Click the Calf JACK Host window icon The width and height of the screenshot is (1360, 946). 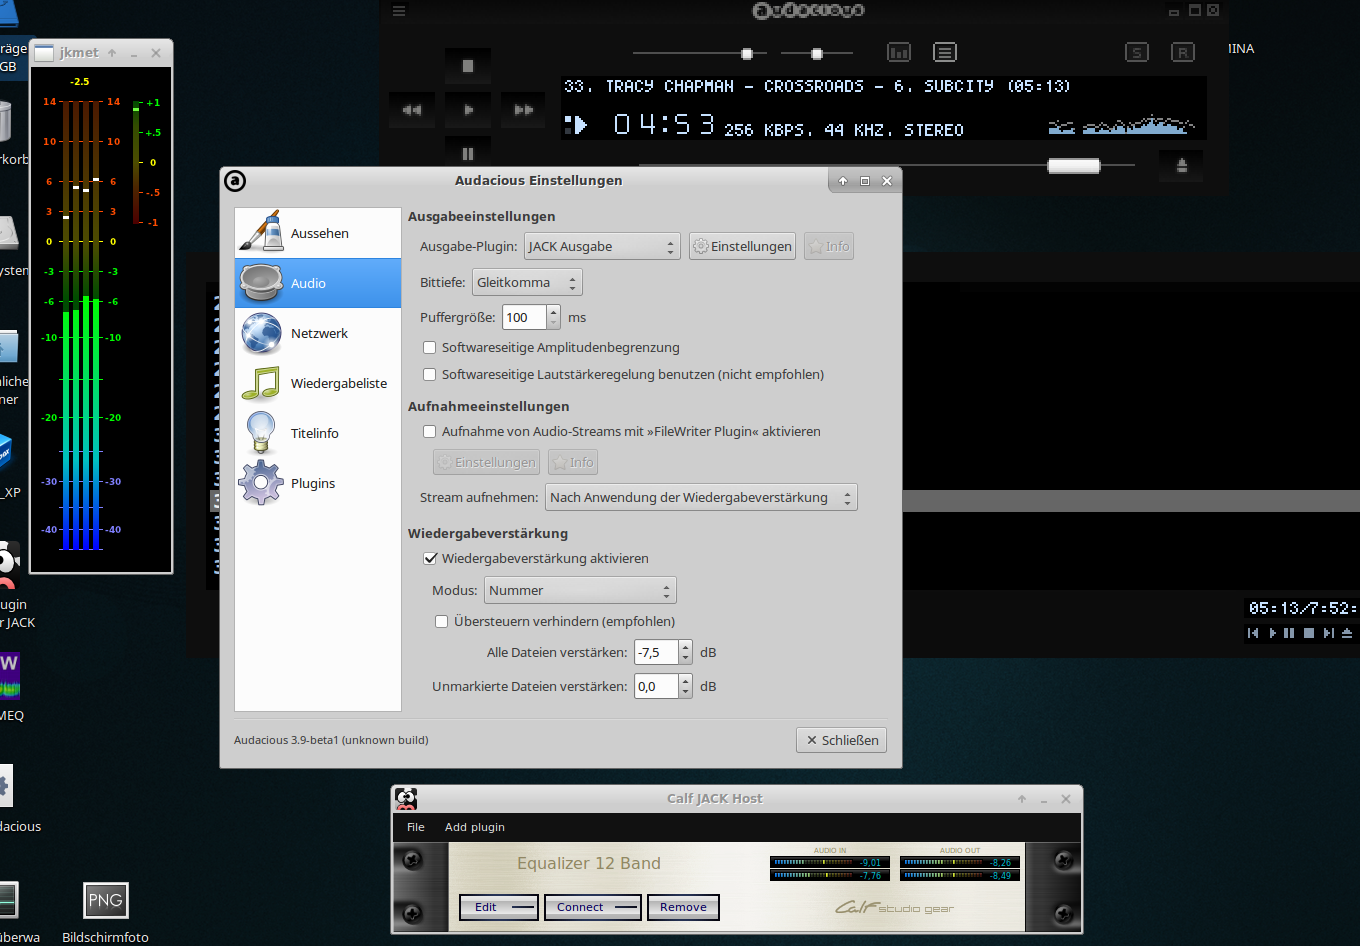click(406, 798)
